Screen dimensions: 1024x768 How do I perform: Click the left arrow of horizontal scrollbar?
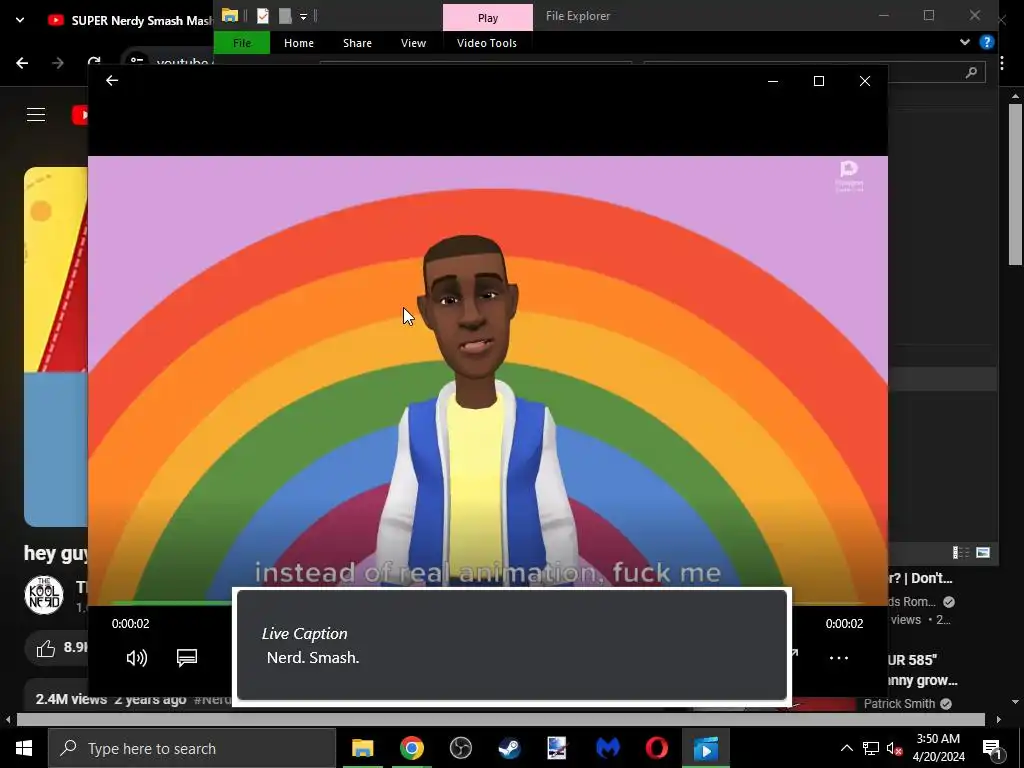click(x=8, y=720)
